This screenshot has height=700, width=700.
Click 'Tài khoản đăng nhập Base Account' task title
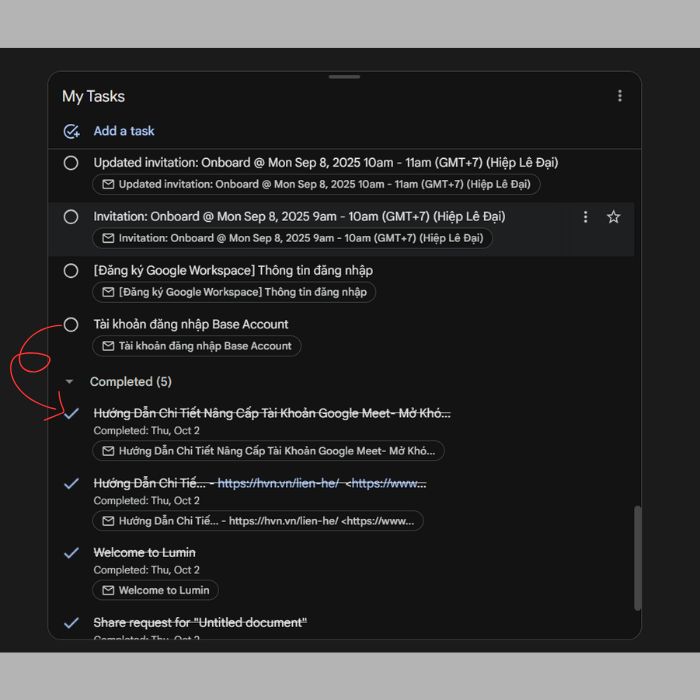point(191,324)
